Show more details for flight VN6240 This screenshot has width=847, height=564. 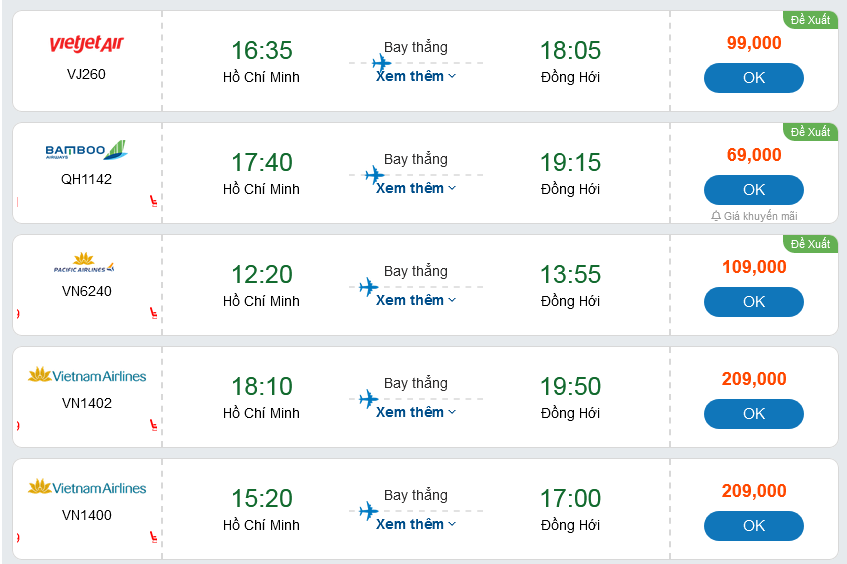pyautogui.click(x=416, y=300)
